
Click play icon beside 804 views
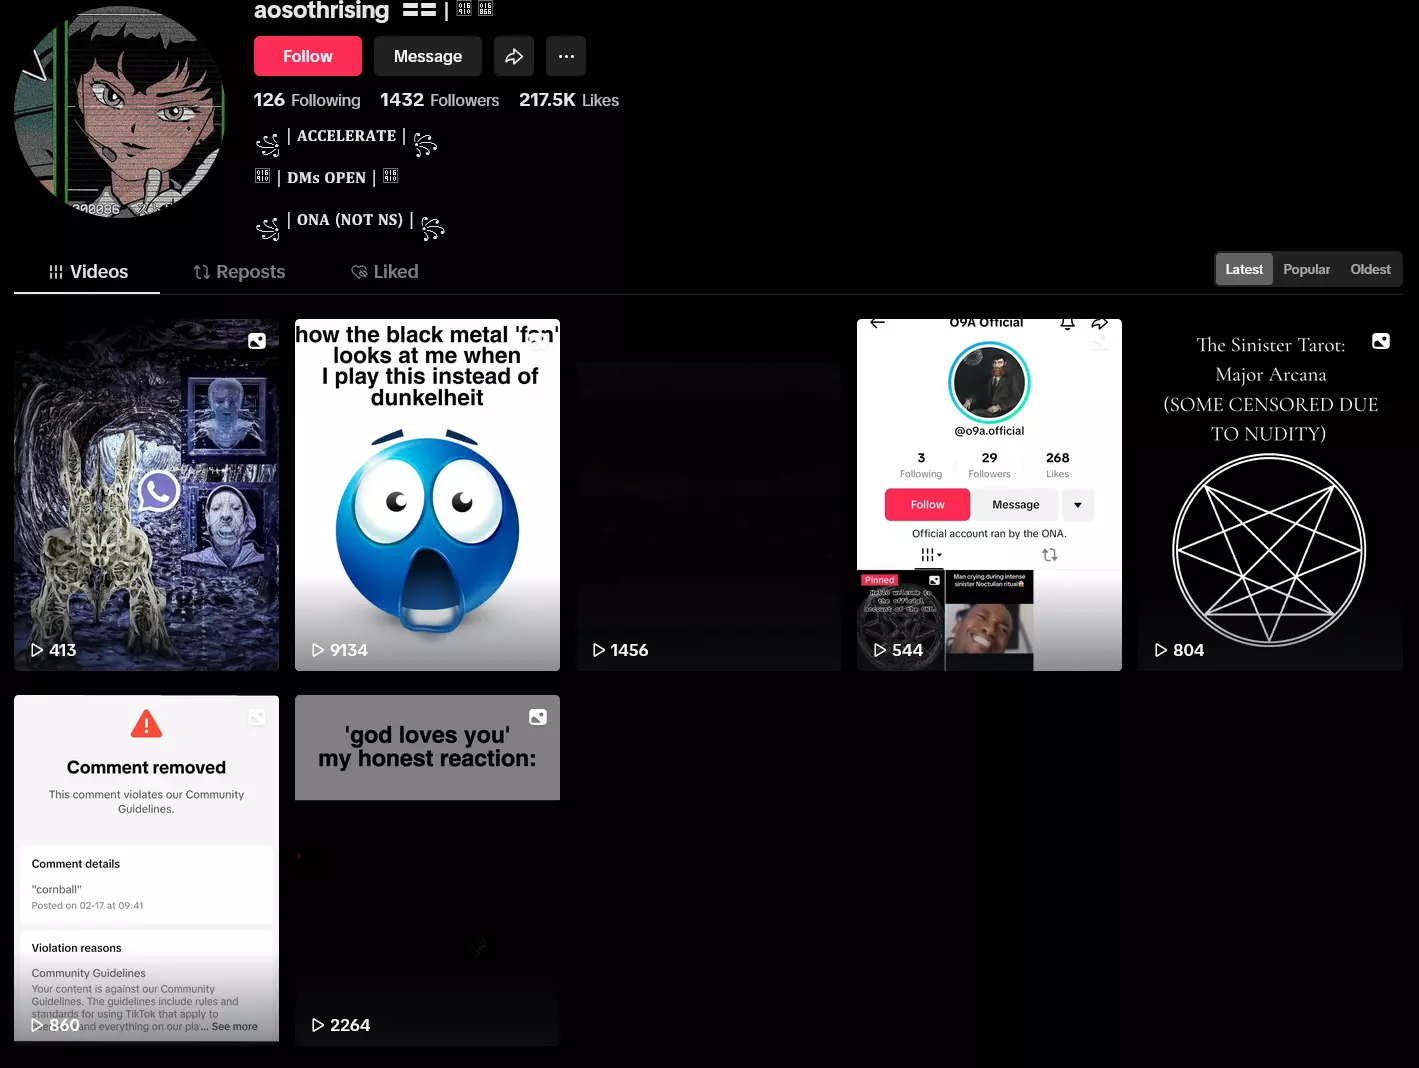(x=1161, y=650)
